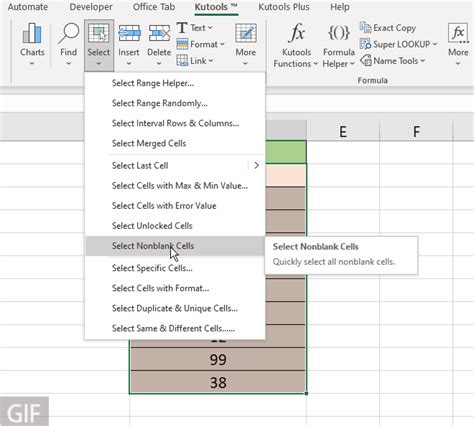Expand the Charts dropdown arrow

[x=32, y=63]
